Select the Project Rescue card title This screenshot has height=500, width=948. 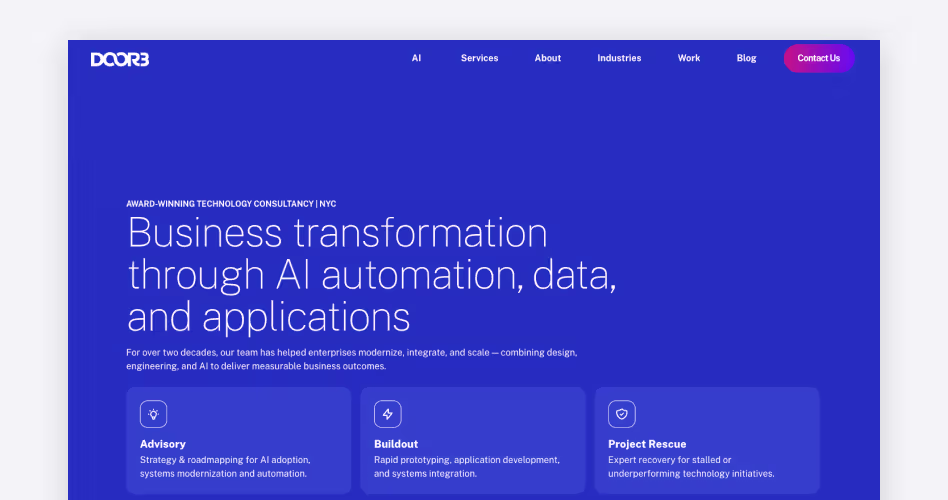(x=647, y=444)
